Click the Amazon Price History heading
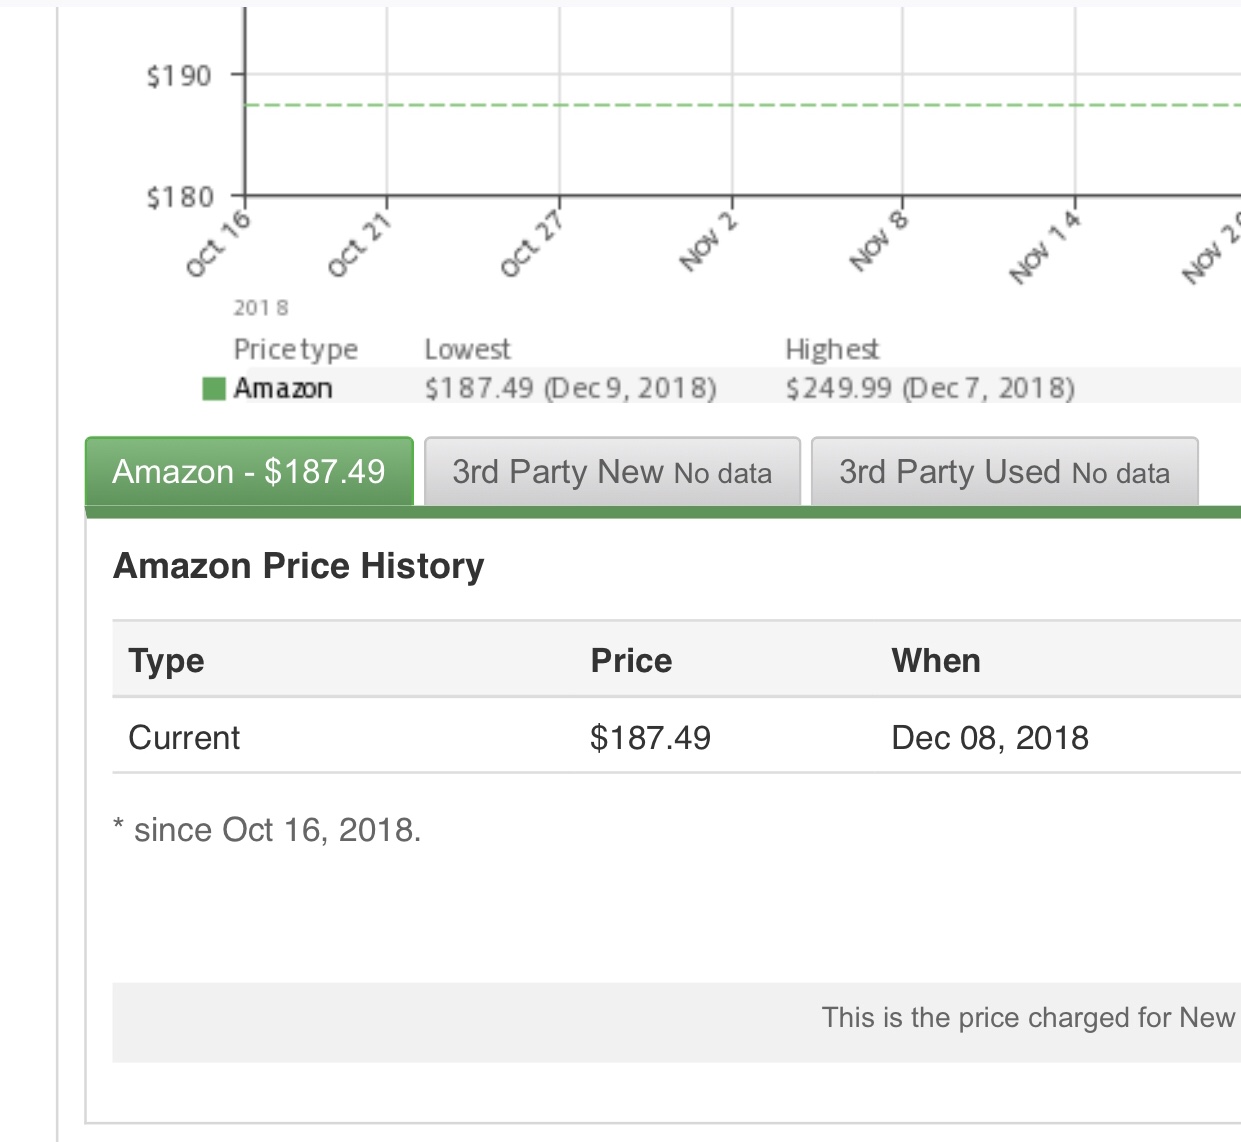Screen dimensions: 1241x1142 pyautogui.click(x=298, y=566)
